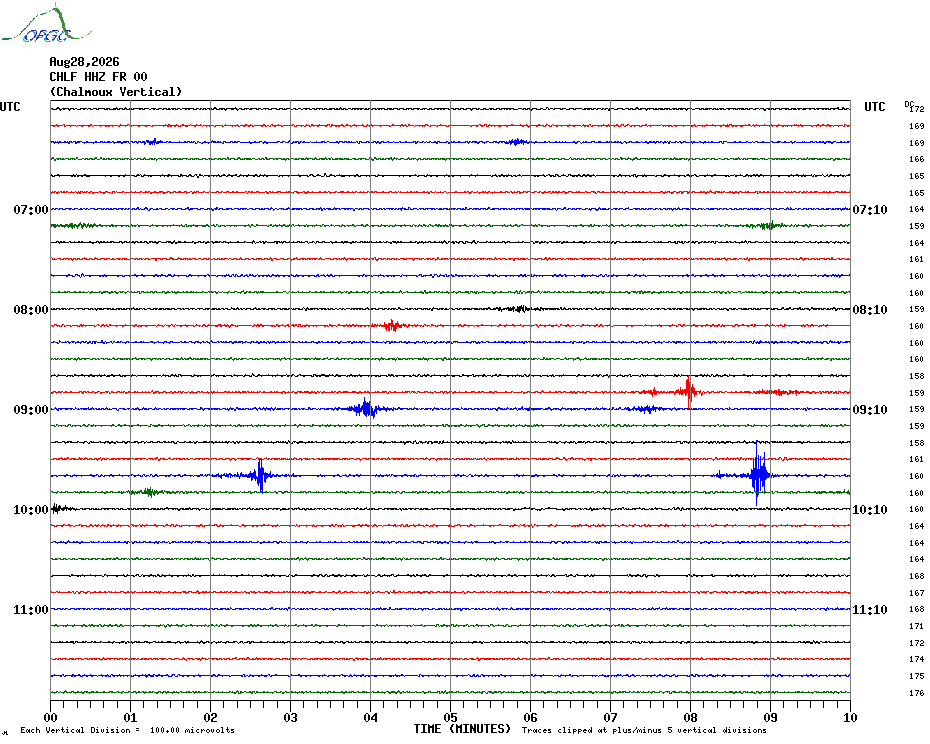Click the UTC label left of the plot
930x744 pixels.
pyautogui.click(x=10, y=107)
